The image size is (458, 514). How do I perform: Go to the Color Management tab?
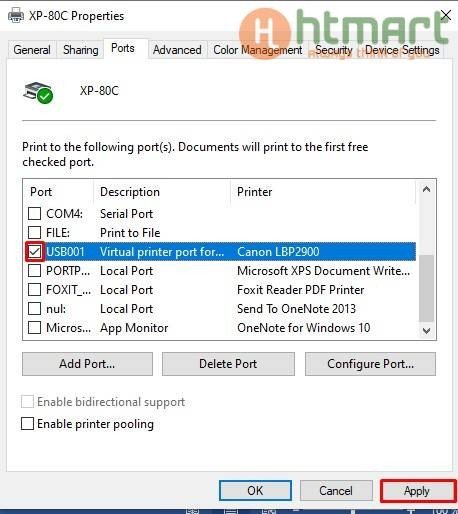click(257, 50)
